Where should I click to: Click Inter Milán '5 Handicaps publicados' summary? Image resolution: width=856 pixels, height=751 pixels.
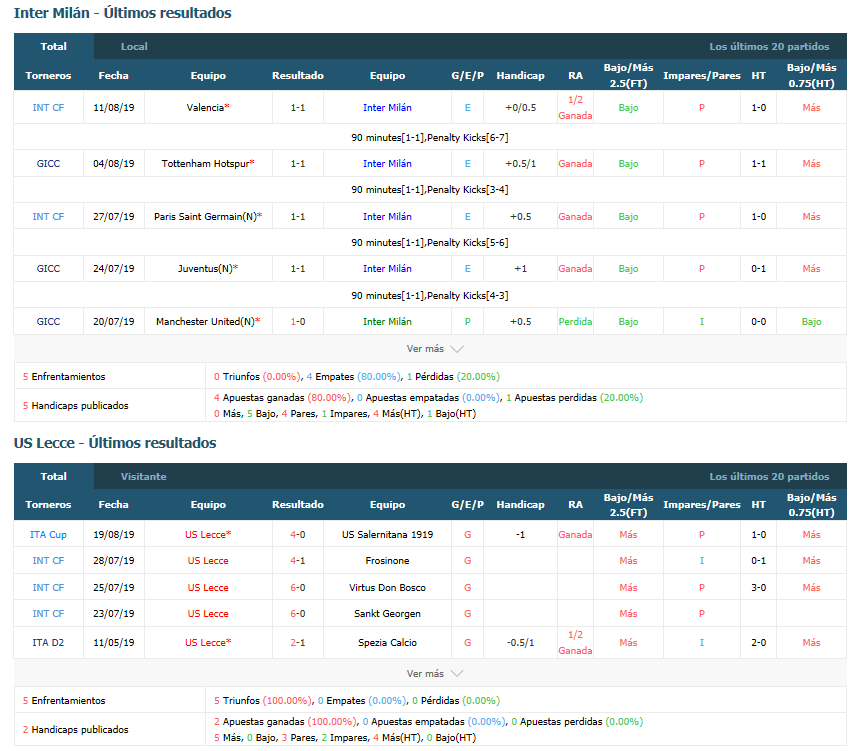point(75,406)
